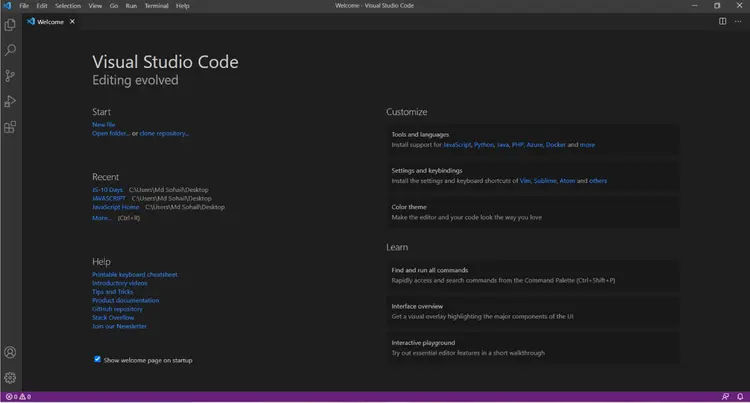The width and height of the screenshot is (750, 403).
Task: Click the VS Code logo in title bar
Action: point(7,6)
